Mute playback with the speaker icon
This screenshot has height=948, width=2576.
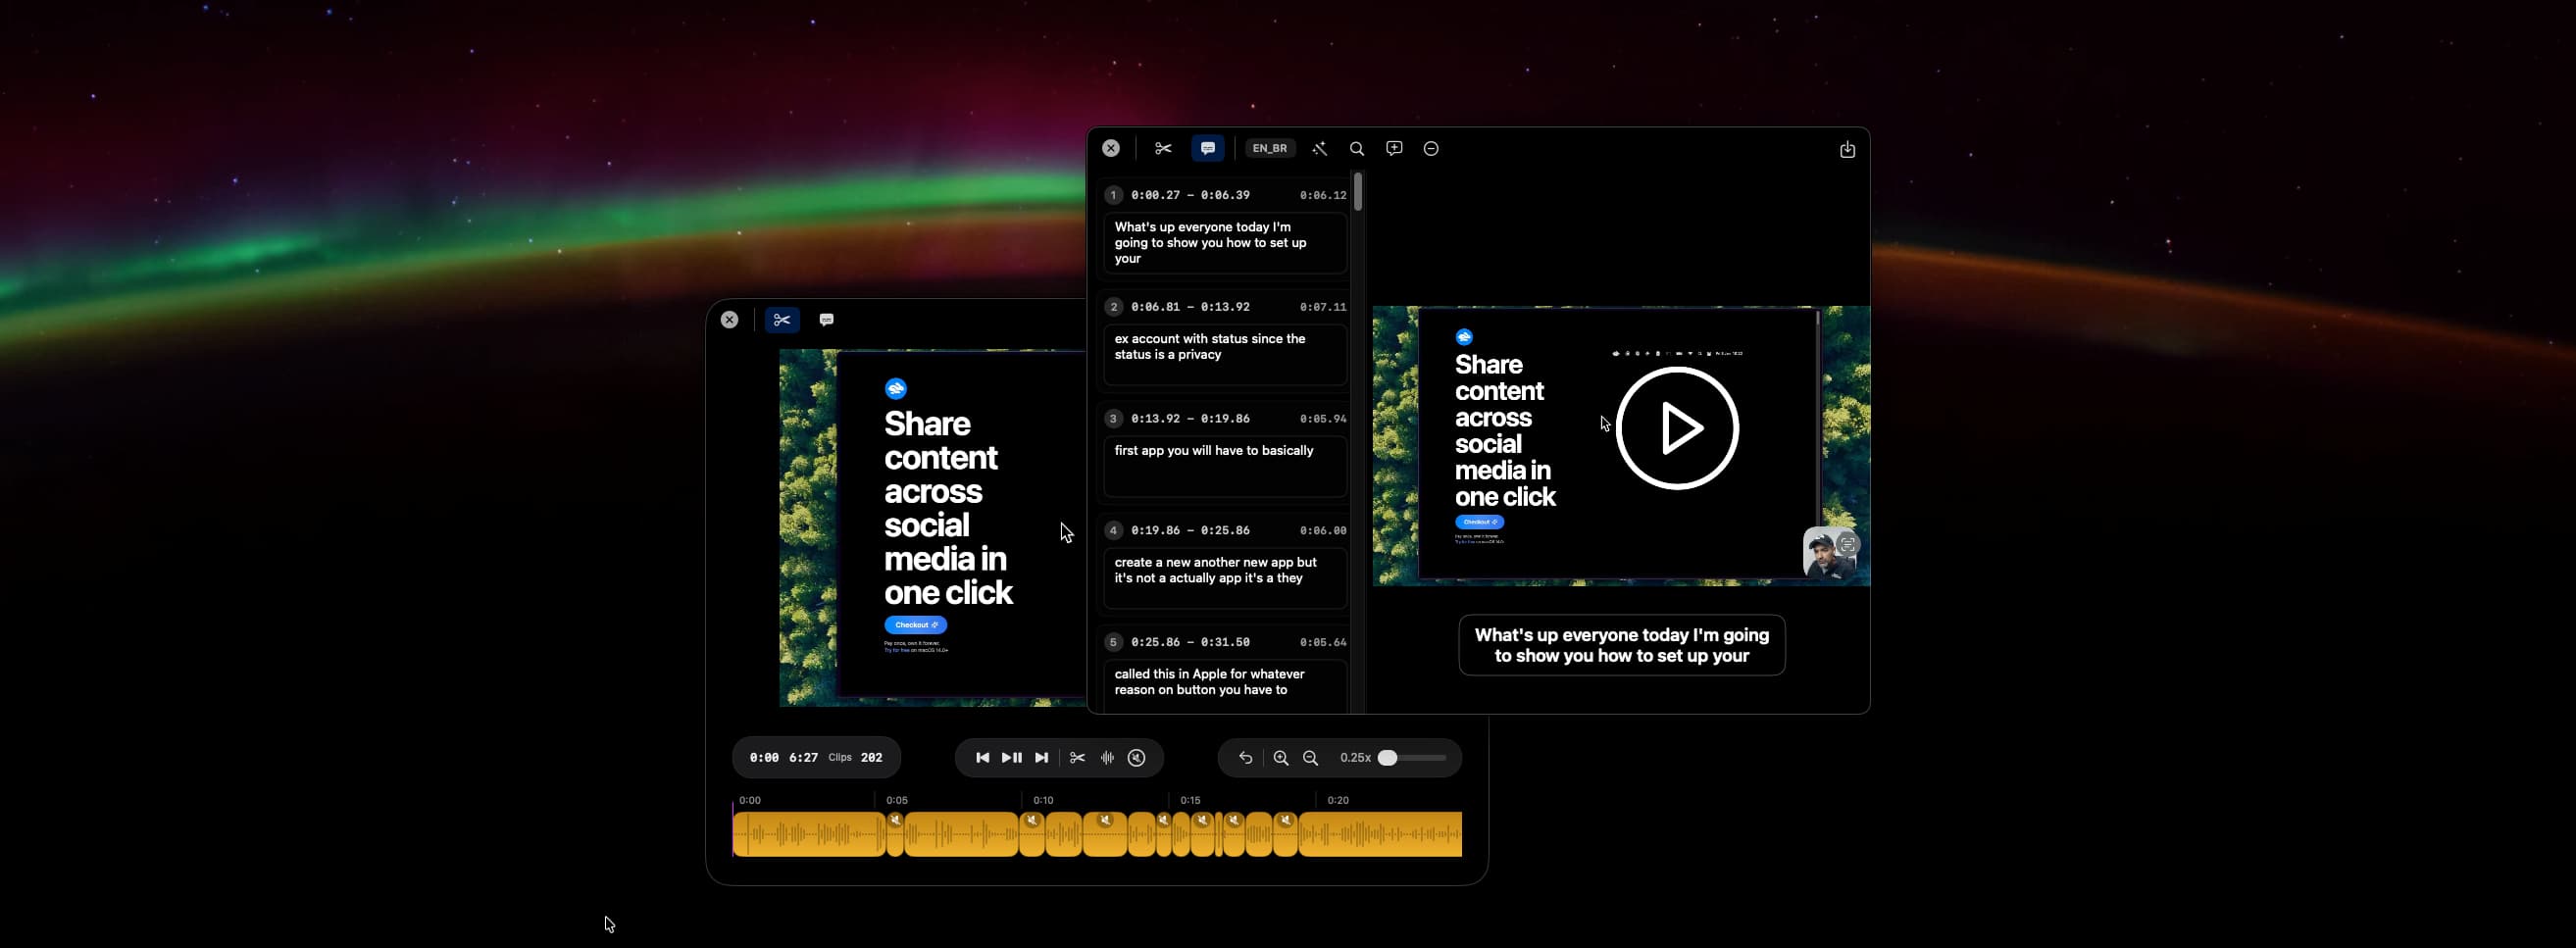point(1136,757)
